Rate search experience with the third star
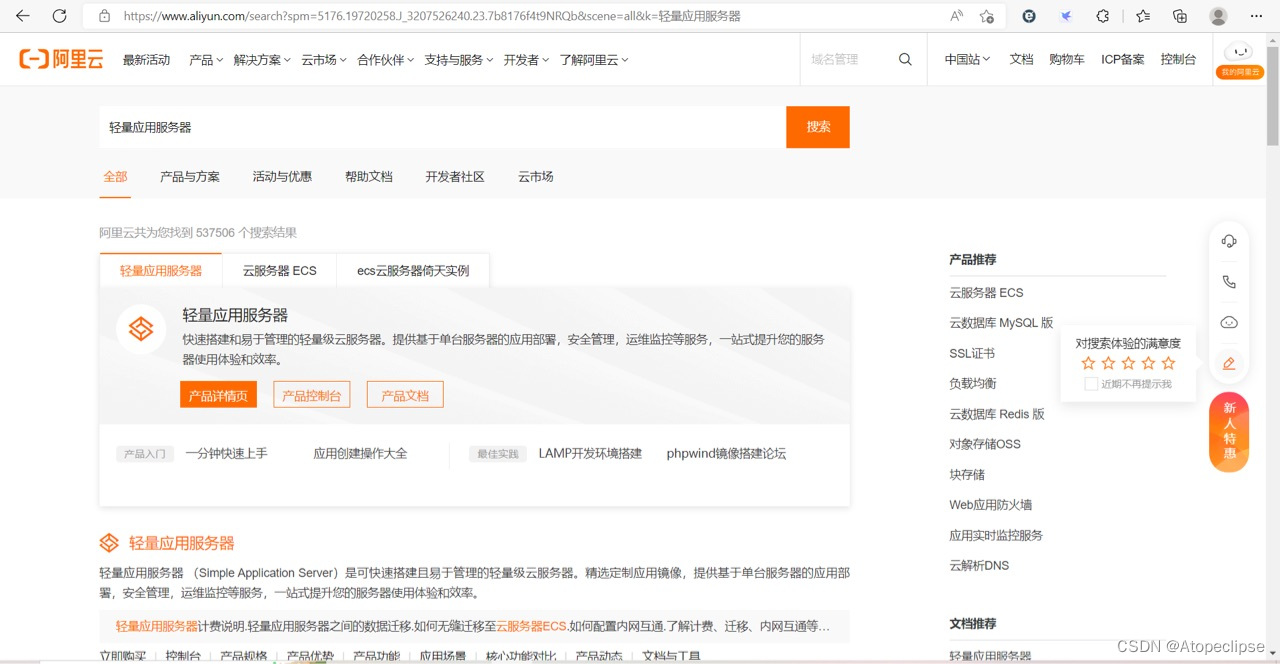Image resolution: width=1280 pixels, height=664 pixels. tap(1128, 363)
